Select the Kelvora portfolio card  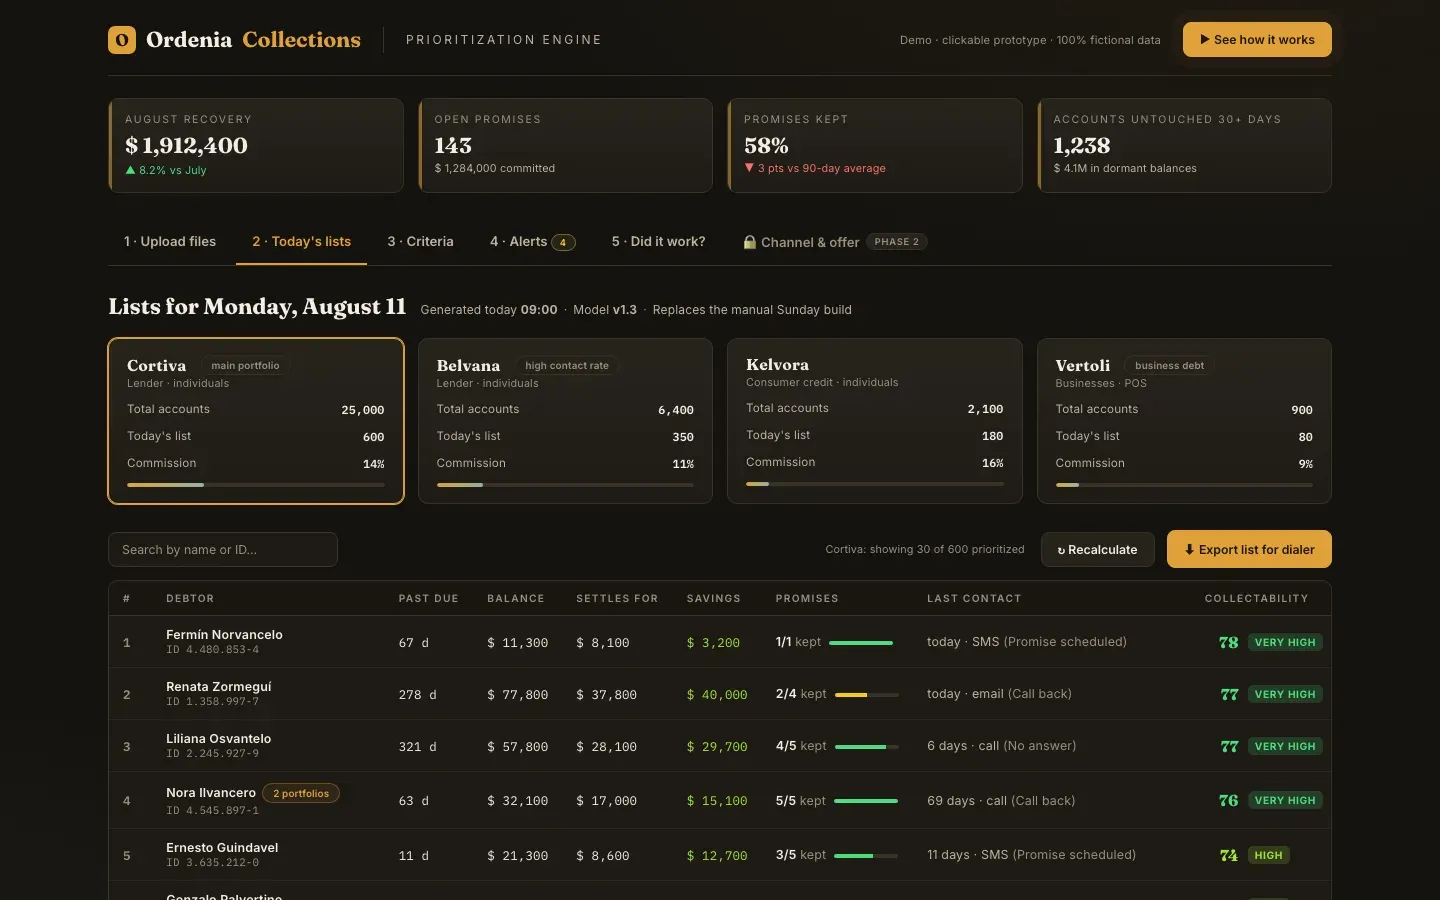point(875,421)
